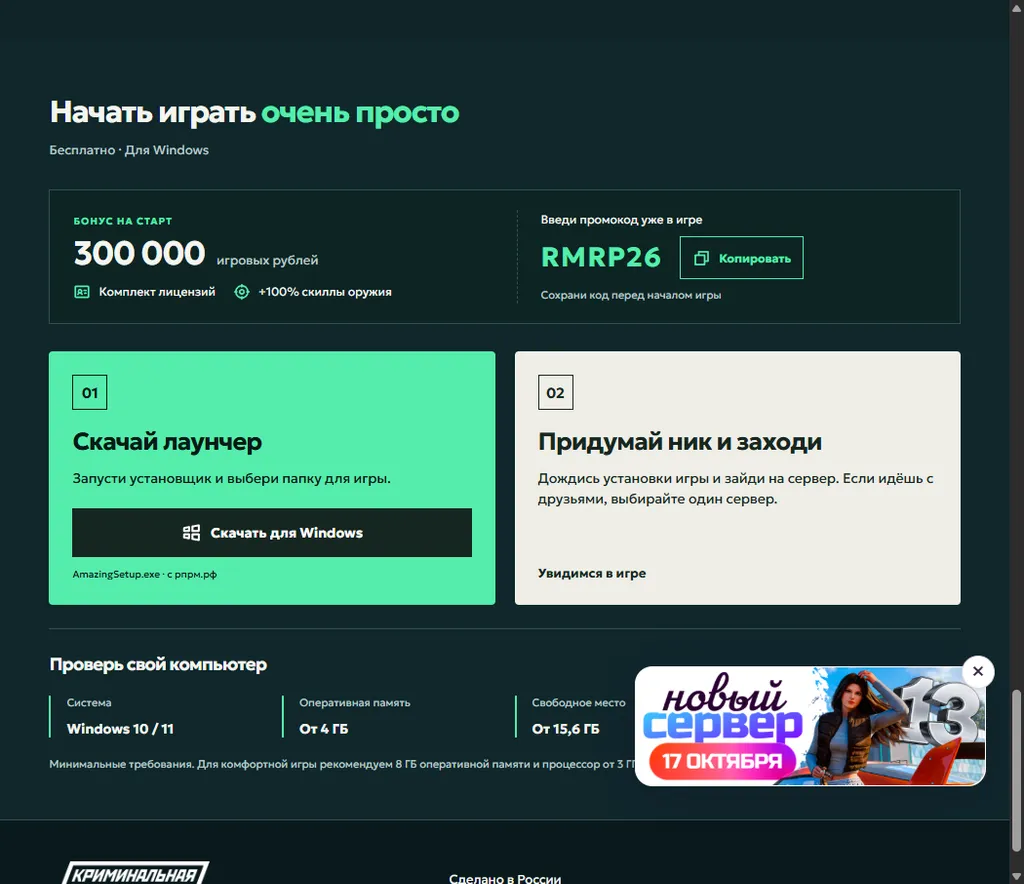
Task: Open the Новый сервер 17 октября banner
Action: (x=810, y=725)
